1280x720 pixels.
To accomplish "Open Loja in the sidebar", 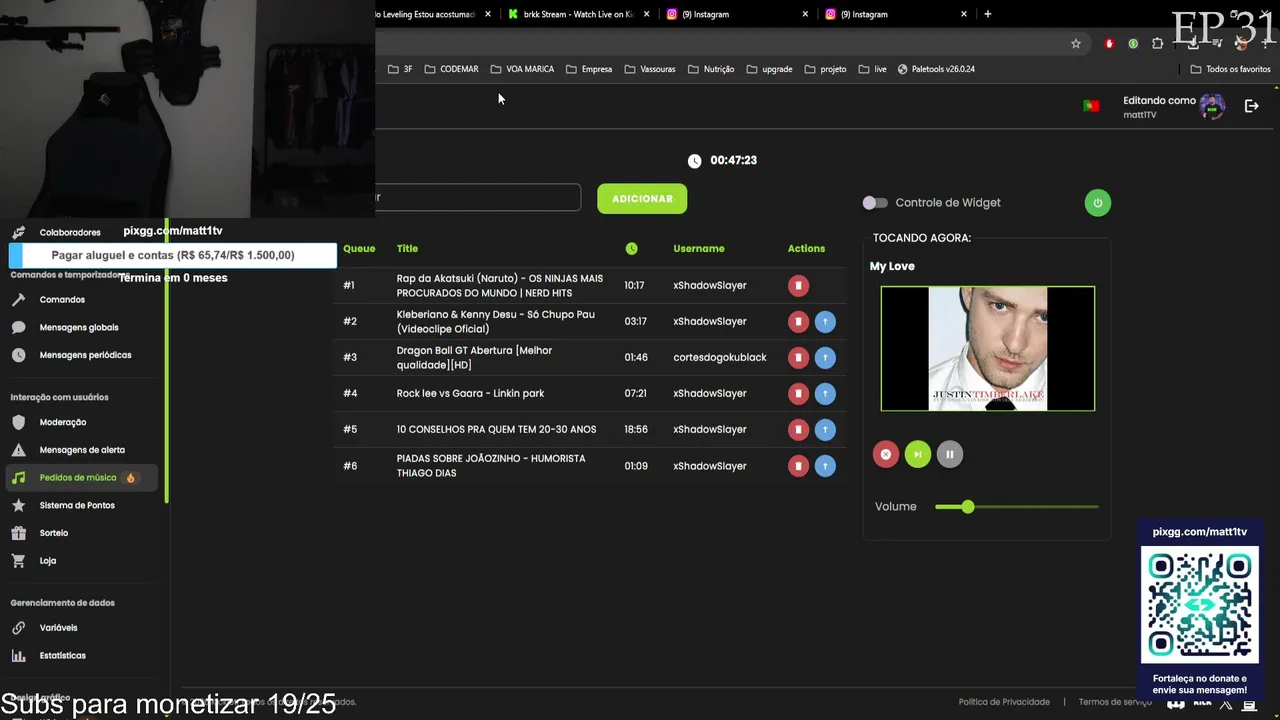I will (47, 561).
